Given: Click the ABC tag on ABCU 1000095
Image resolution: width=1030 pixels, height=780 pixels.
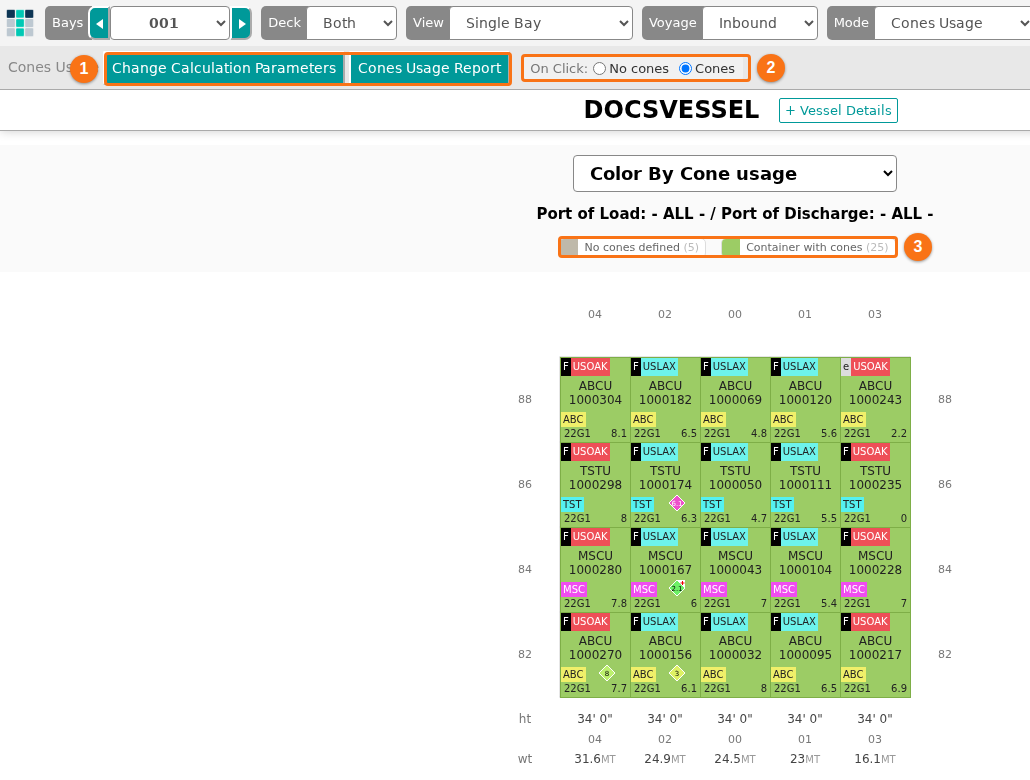Looking at the screenshot, I should coord(783,674).
